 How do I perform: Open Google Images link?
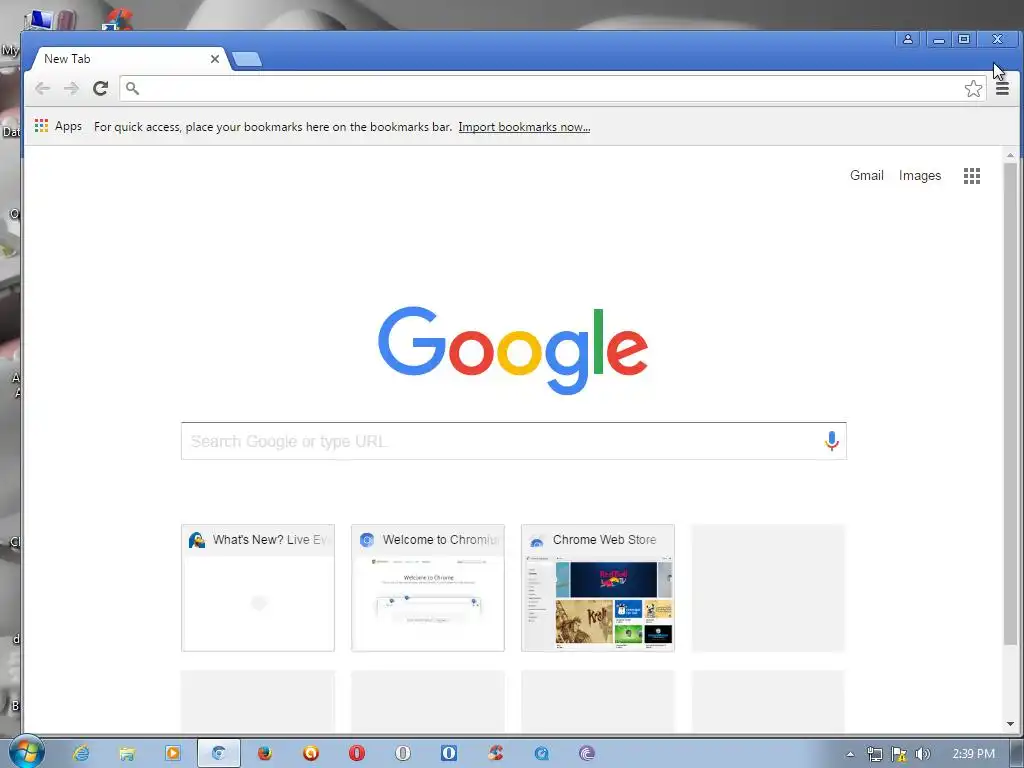(920, 175)
